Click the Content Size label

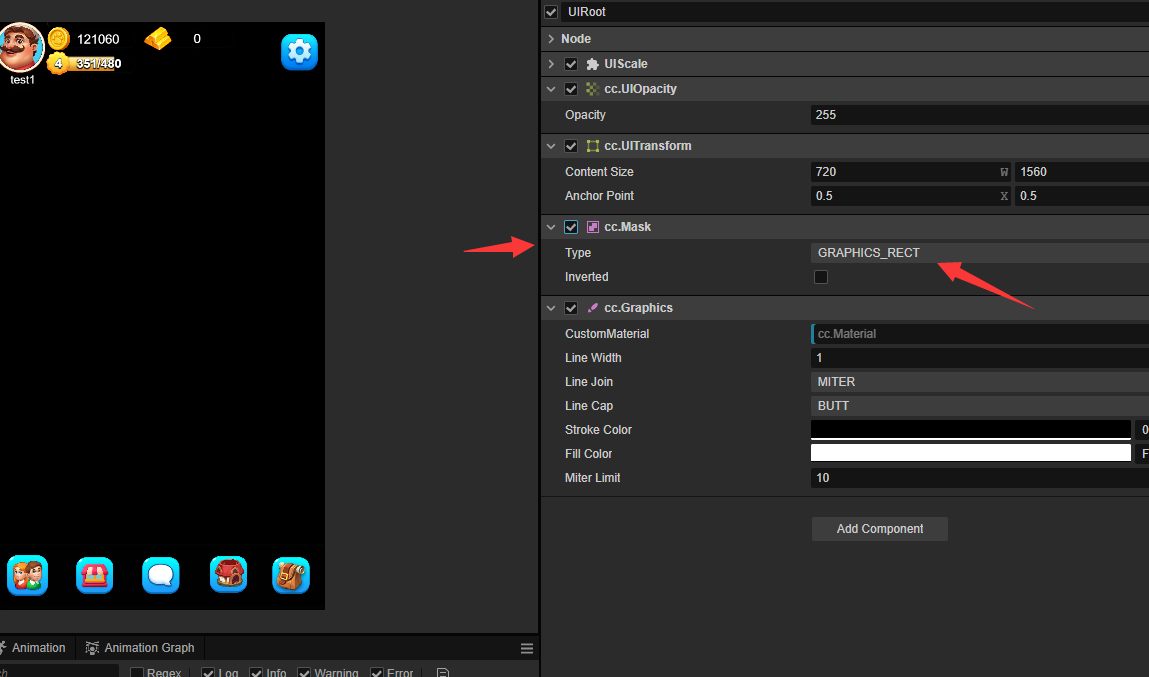(599, 172)
